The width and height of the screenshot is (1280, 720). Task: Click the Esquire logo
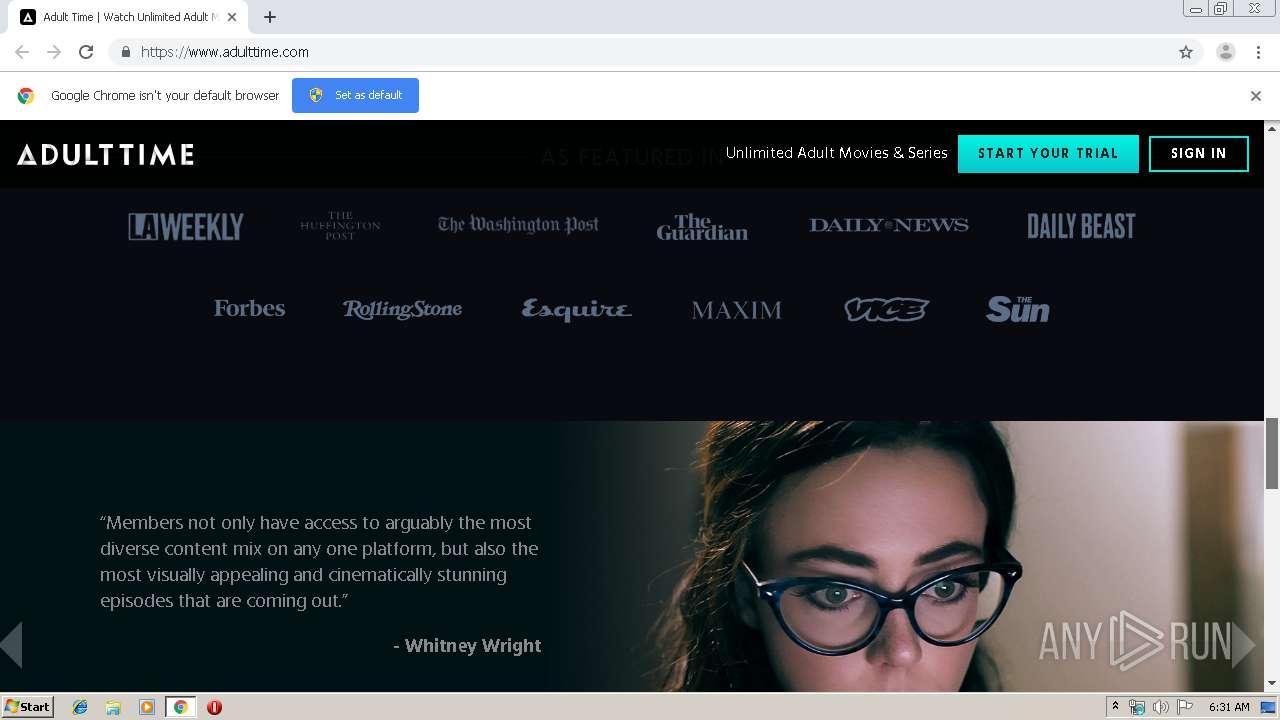[576, 309]
